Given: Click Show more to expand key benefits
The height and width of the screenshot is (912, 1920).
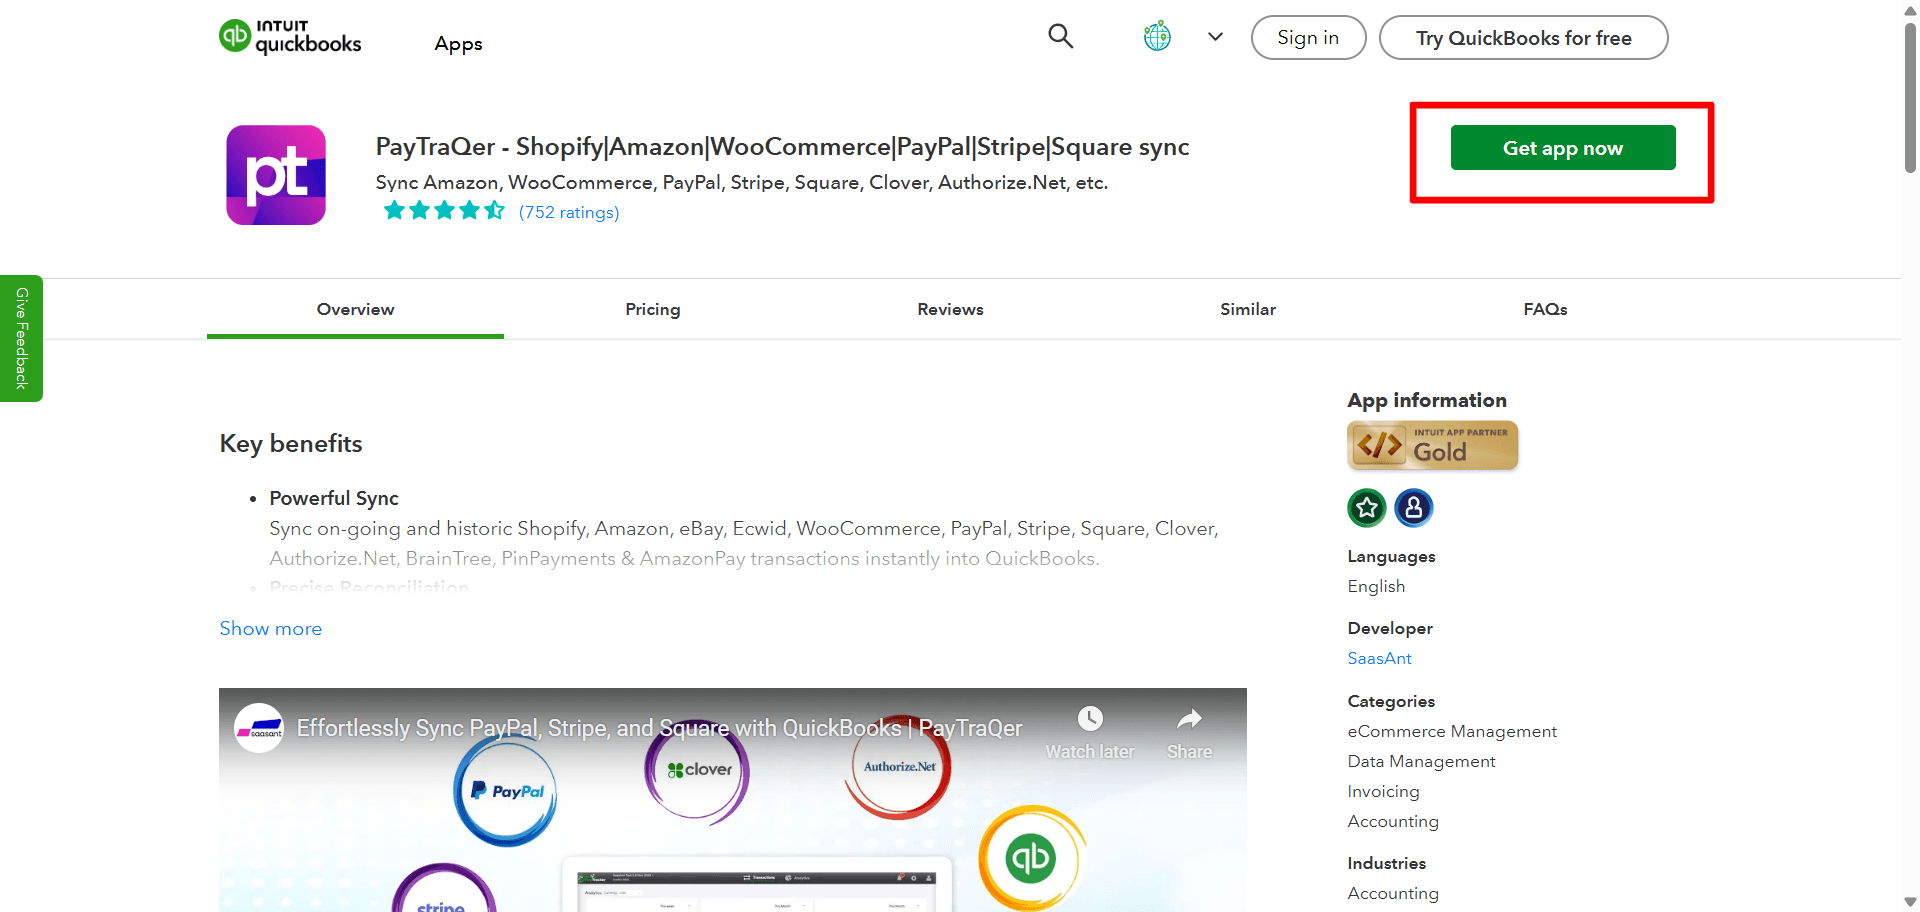Looking at the screenshot, I should tap(270, 628).
